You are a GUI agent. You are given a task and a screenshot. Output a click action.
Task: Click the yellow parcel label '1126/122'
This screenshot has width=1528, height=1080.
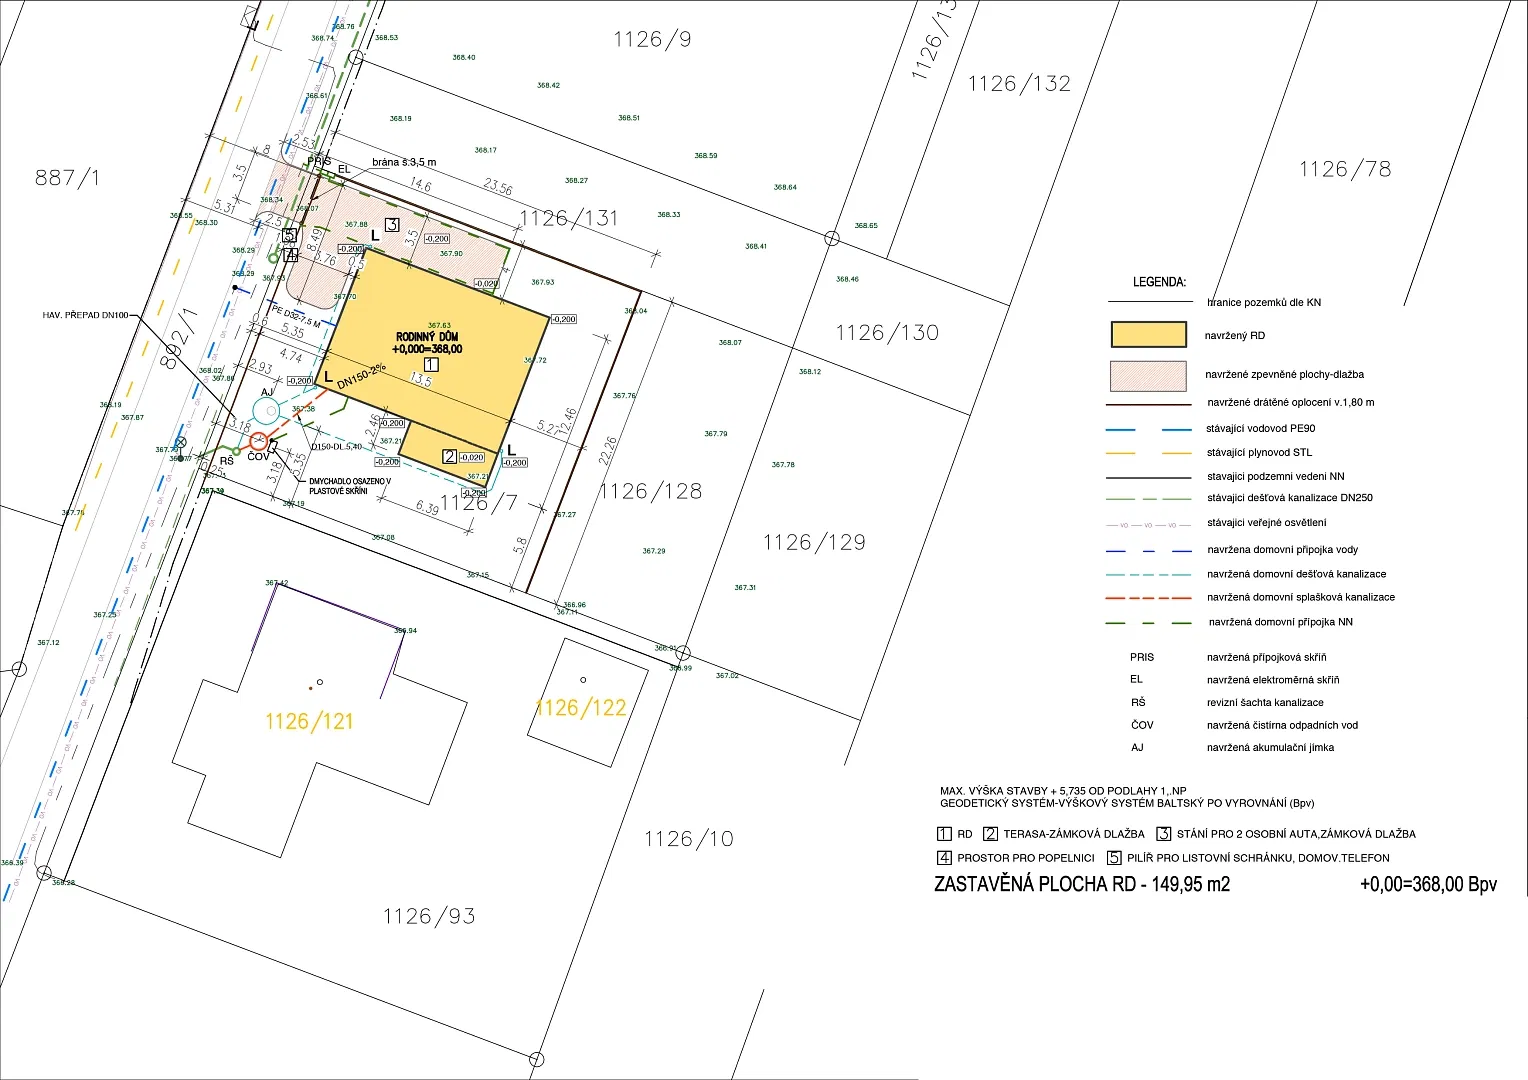pyautogui.click(x=581, y=708)
